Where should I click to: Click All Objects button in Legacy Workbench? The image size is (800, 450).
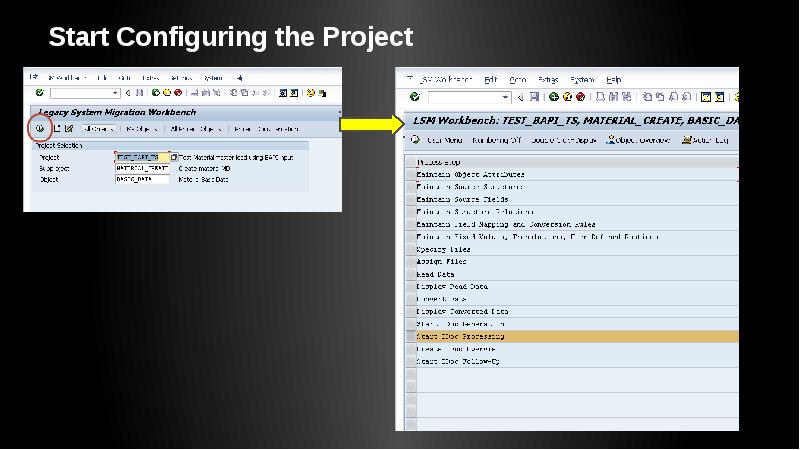click(98, 129)
